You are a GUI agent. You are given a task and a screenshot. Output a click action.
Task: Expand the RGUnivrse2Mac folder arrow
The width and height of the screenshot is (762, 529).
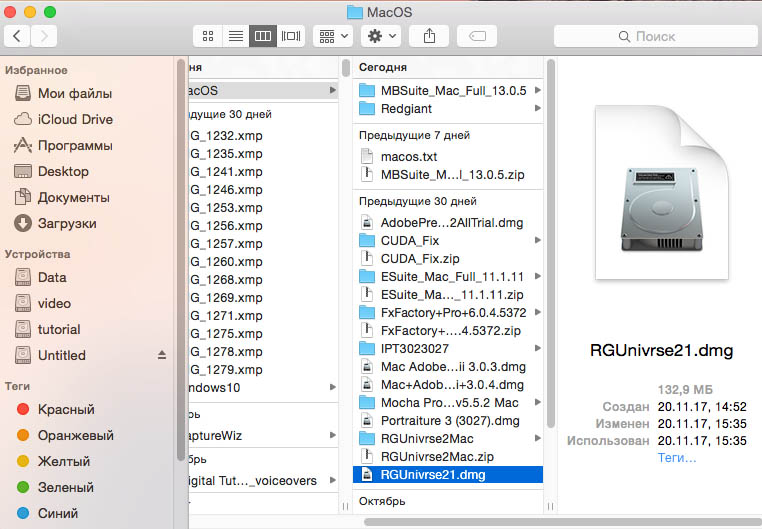point(537,438)
